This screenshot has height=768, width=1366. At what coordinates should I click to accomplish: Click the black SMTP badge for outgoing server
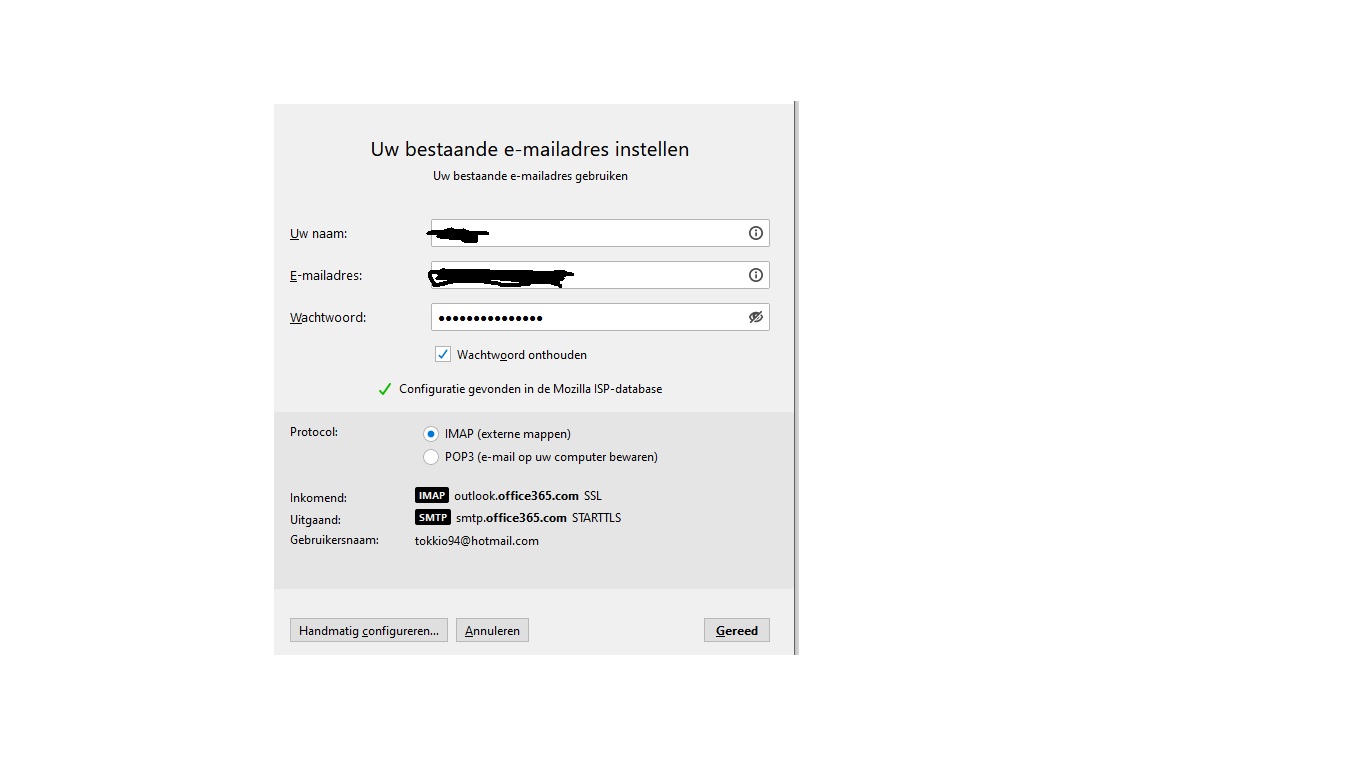[x=433, y=518]
